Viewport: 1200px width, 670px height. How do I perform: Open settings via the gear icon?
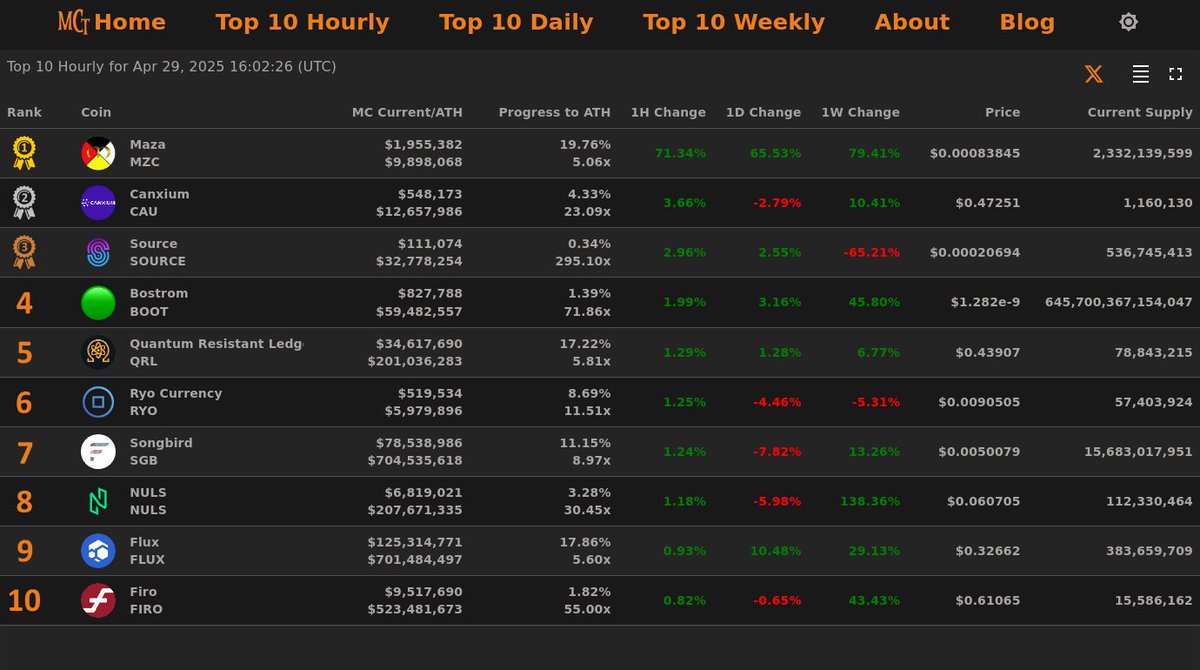point(1128,22)
